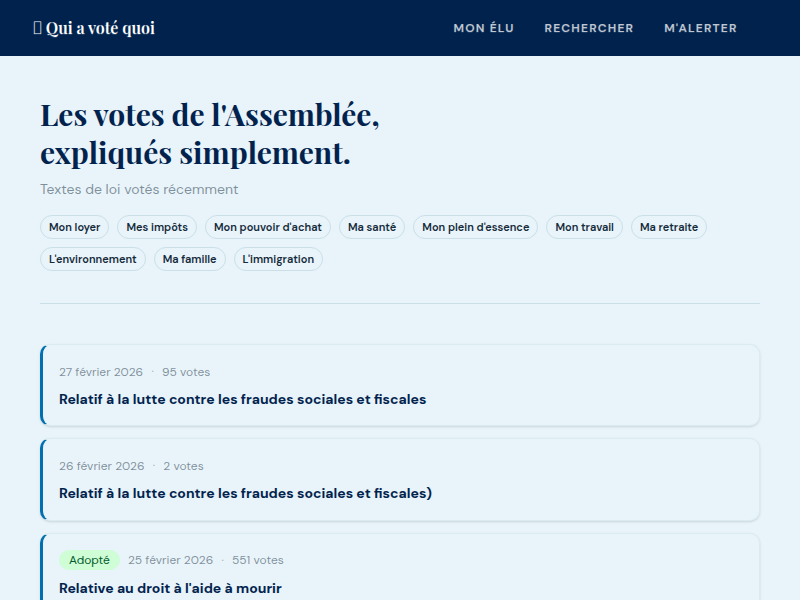800x600 pixels.
Task: Open the RECHERCHER navigation item
Action: pos(589,28)
